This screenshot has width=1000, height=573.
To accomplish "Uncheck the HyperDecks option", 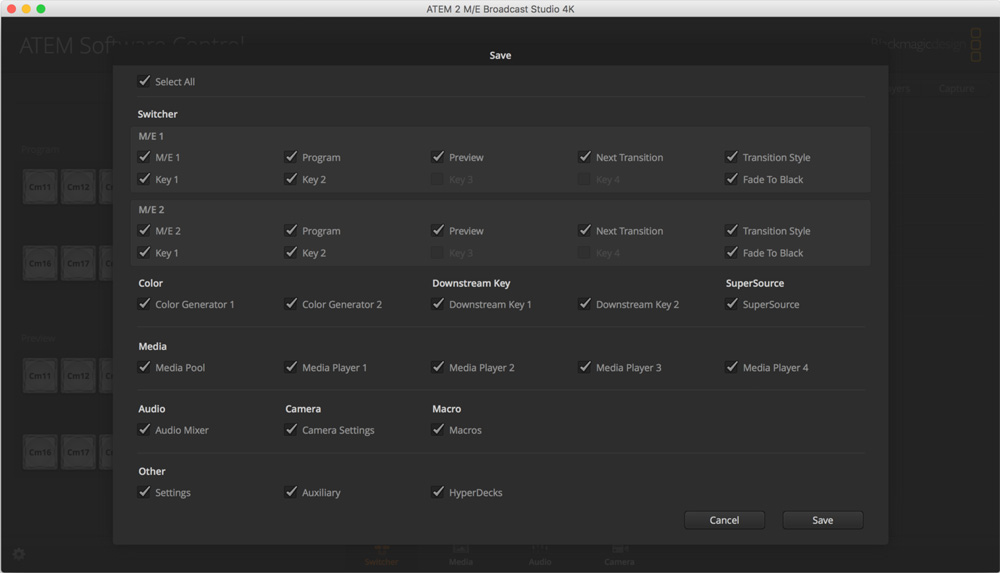I will point(439,492).
